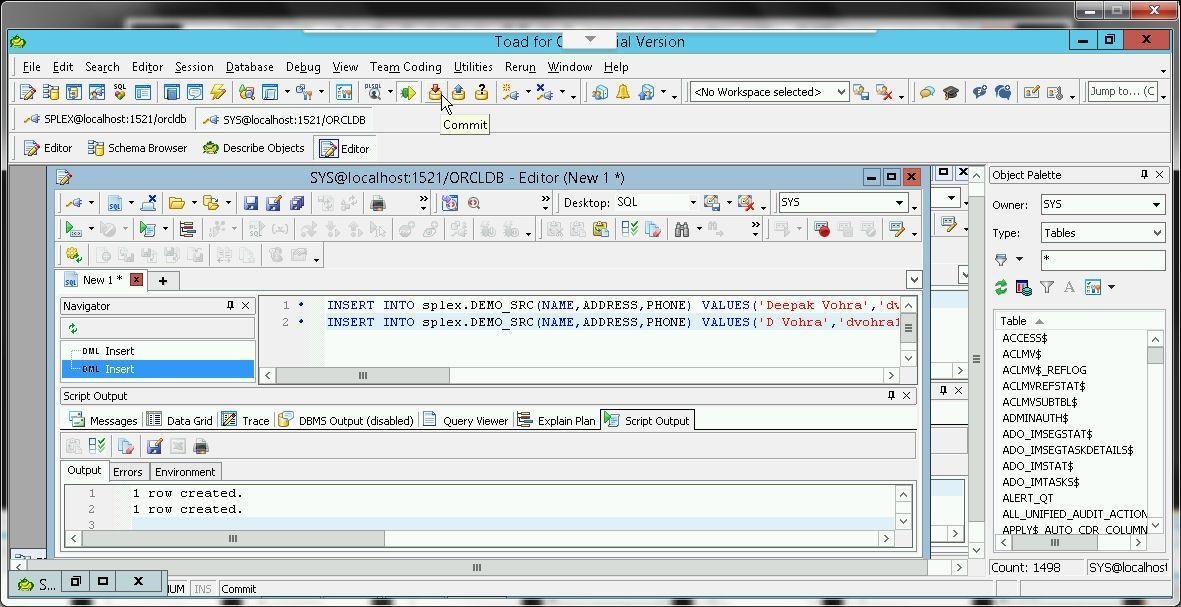
Task: Click the Paste clipboard icon in the Editor toolbar
Action: coord(600,229)
